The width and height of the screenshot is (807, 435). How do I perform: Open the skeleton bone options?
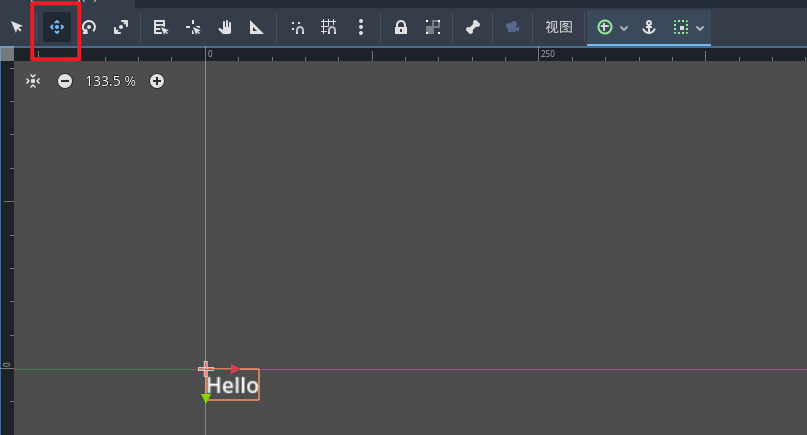pyautogui.click(x=472, y=27)
